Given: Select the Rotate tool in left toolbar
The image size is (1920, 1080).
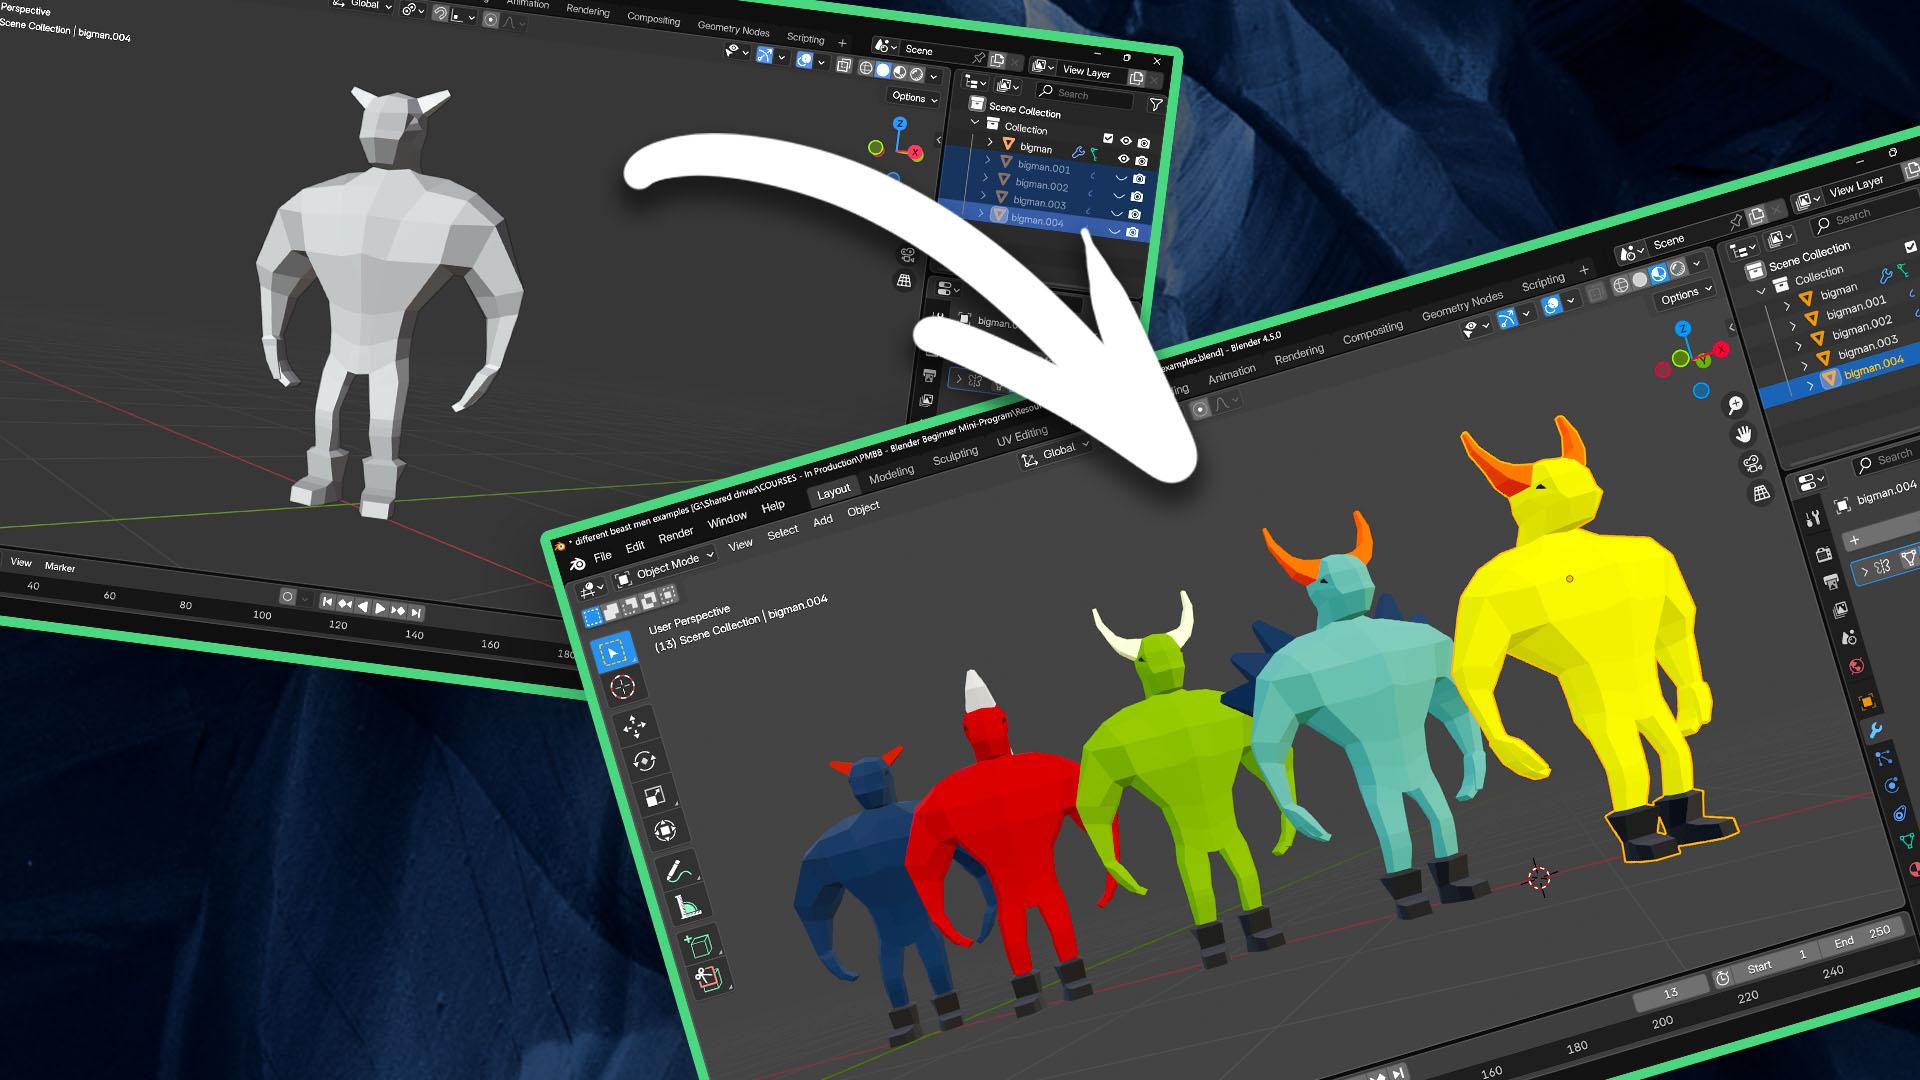Looking at the screenshot, I should pos(644,761).
